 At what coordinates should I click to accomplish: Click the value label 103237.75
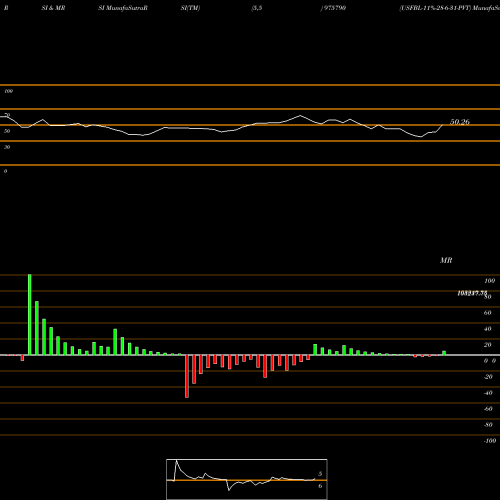tap(472, 293)
